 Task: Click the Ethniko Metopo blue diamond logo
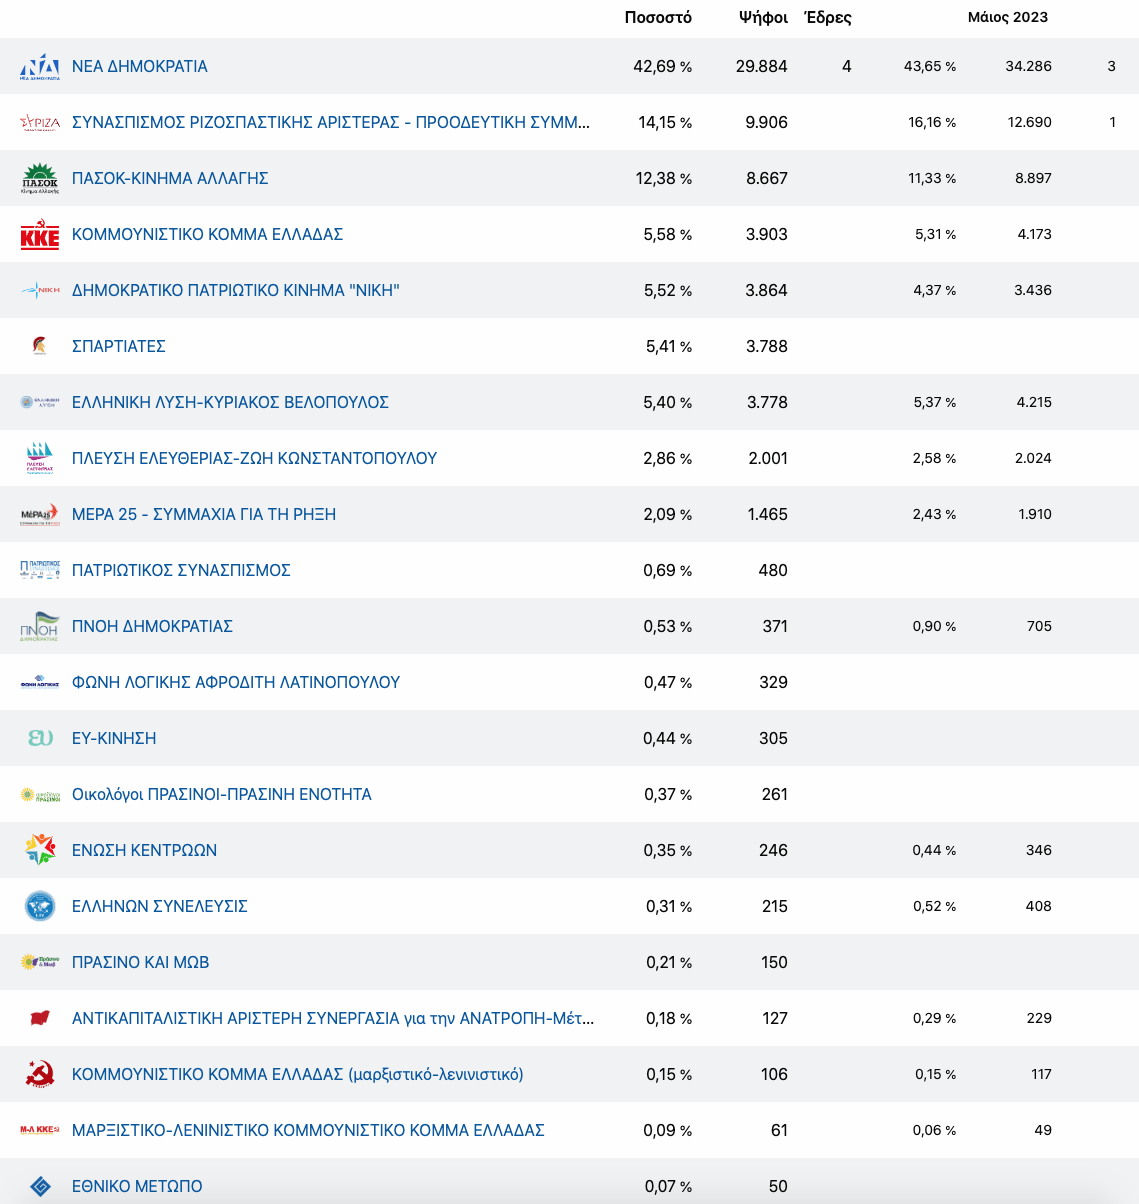[40, 1186]
